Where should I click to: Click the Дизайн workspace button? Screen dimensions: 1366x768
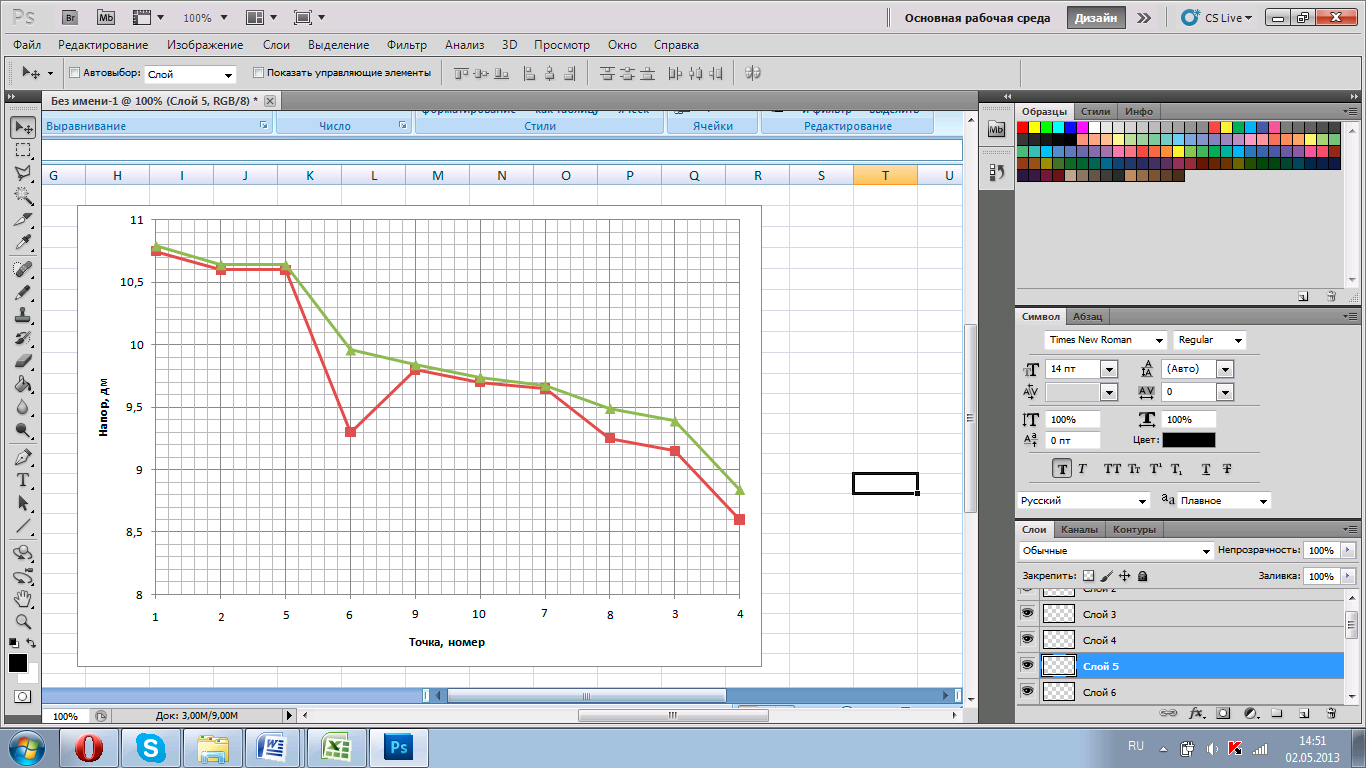(1096, 18)
